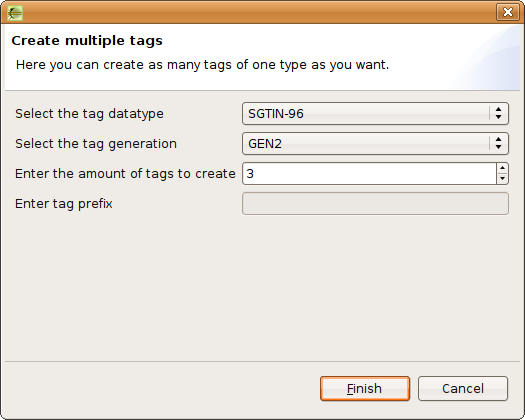Click the tag prefix text field
525x420 pixels.
tap(375, 203)
